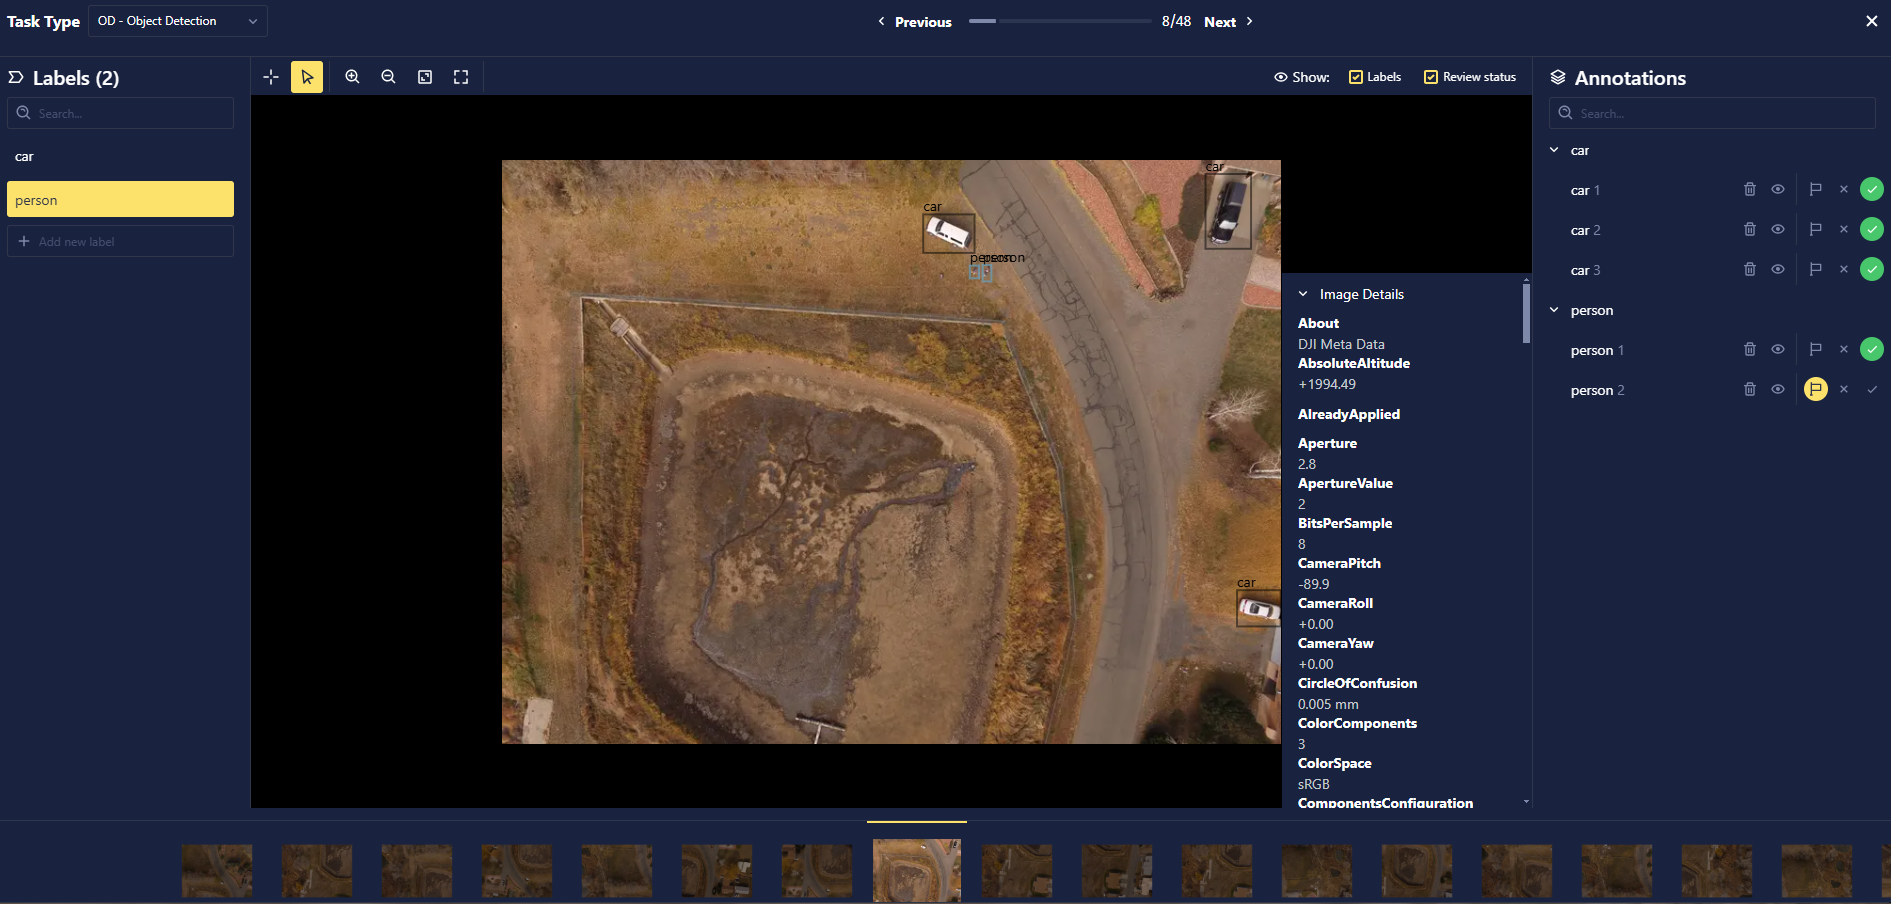The width and height of the screenshot is (1891, 904).
Task: Click green approved check for person 1
Action: (x=1872, y=349)
